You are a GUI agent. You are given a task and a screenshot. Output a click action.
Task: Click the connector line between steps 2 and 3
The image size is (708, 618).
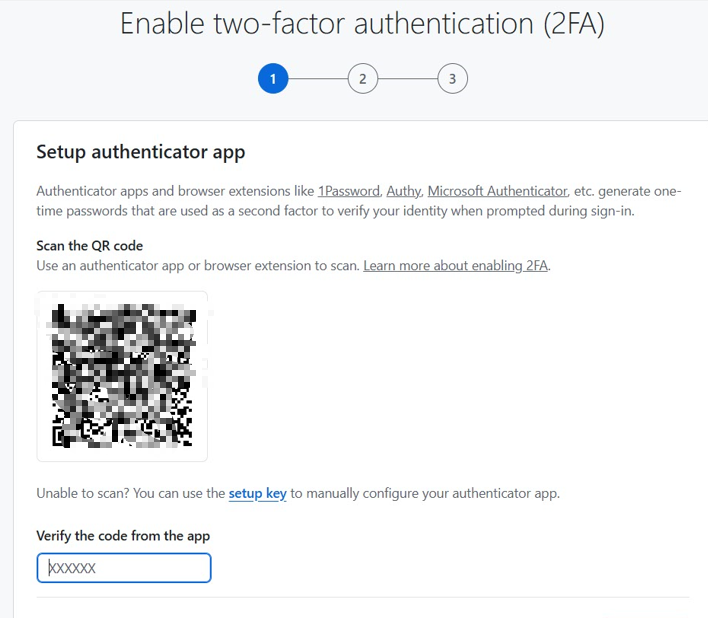pos(407,78)
